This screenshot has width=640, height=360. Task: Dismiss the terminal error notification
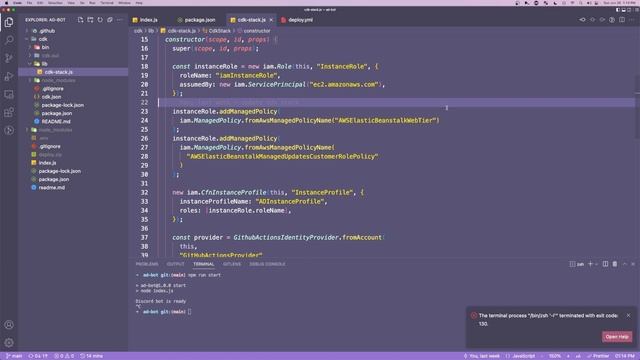[x=628, y=316]
